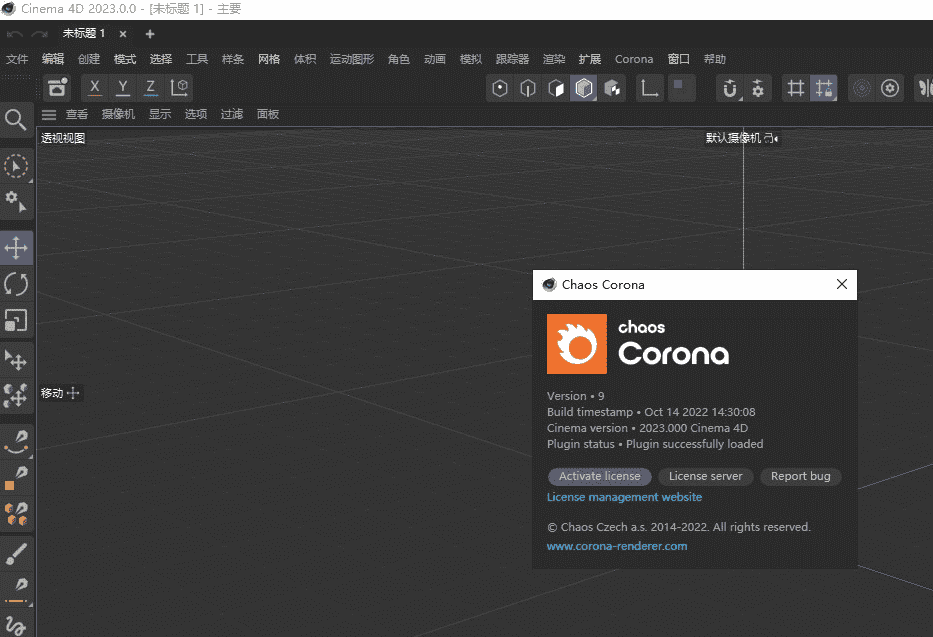
Task: Open the Corona menu
Action: click(x=633, y=58)
